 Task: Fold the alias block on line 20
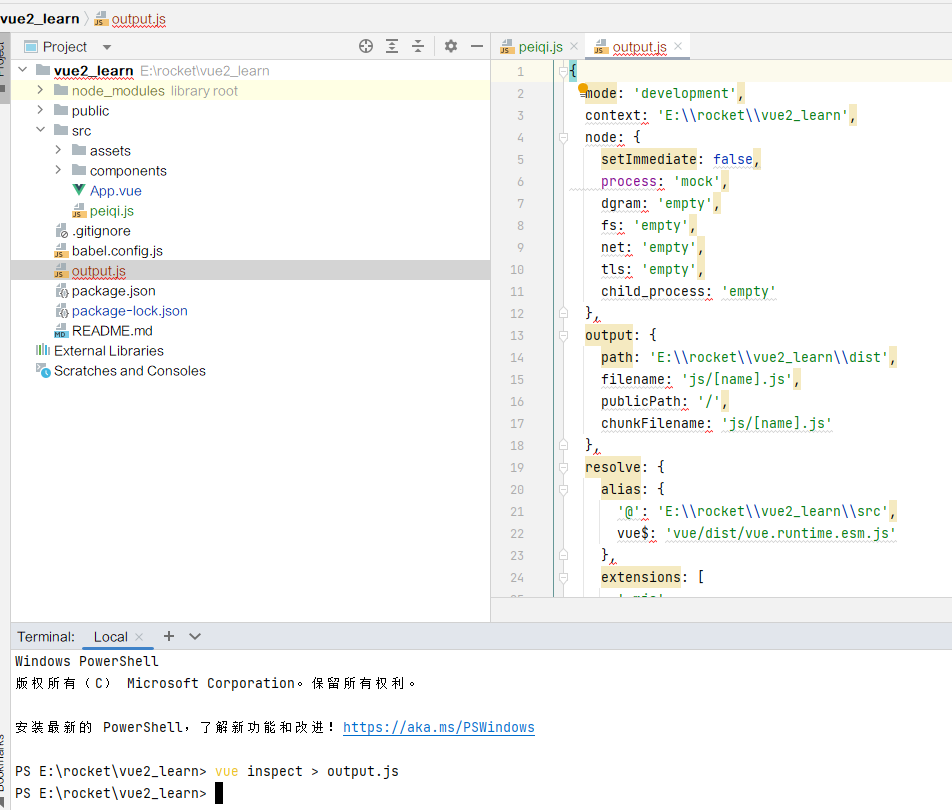(563, 489)
